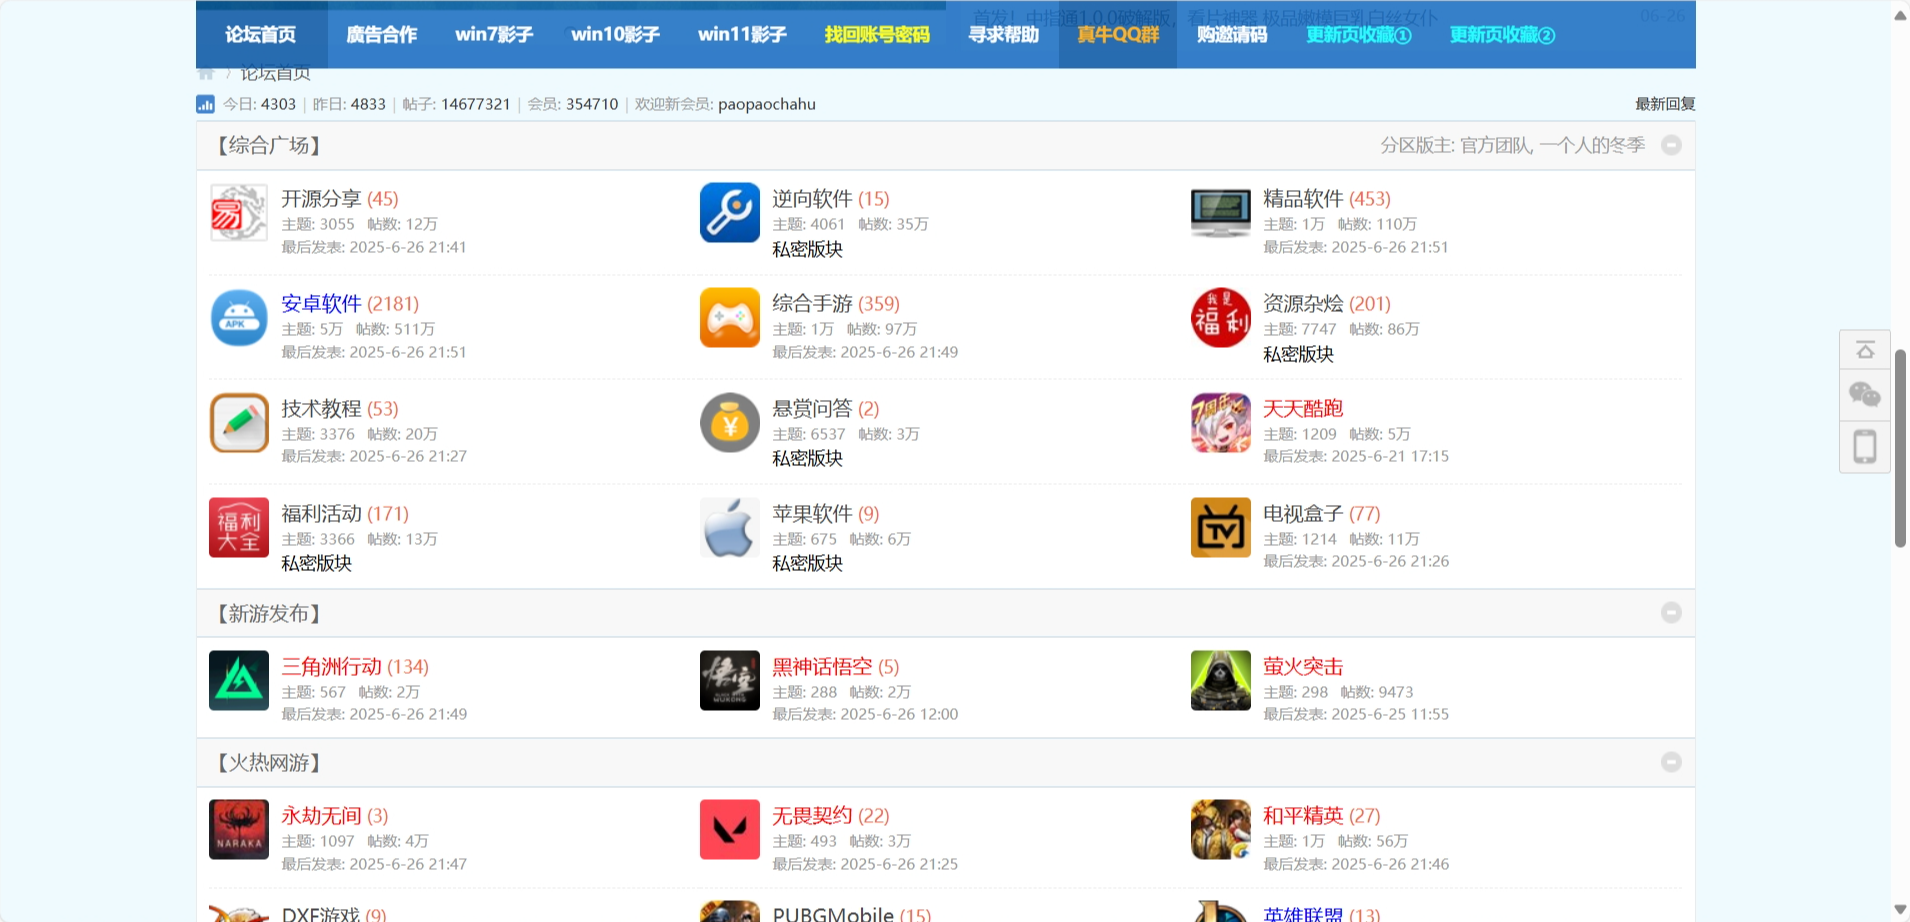Open the 精品软件 forum link

click(x=1302, y=199)
